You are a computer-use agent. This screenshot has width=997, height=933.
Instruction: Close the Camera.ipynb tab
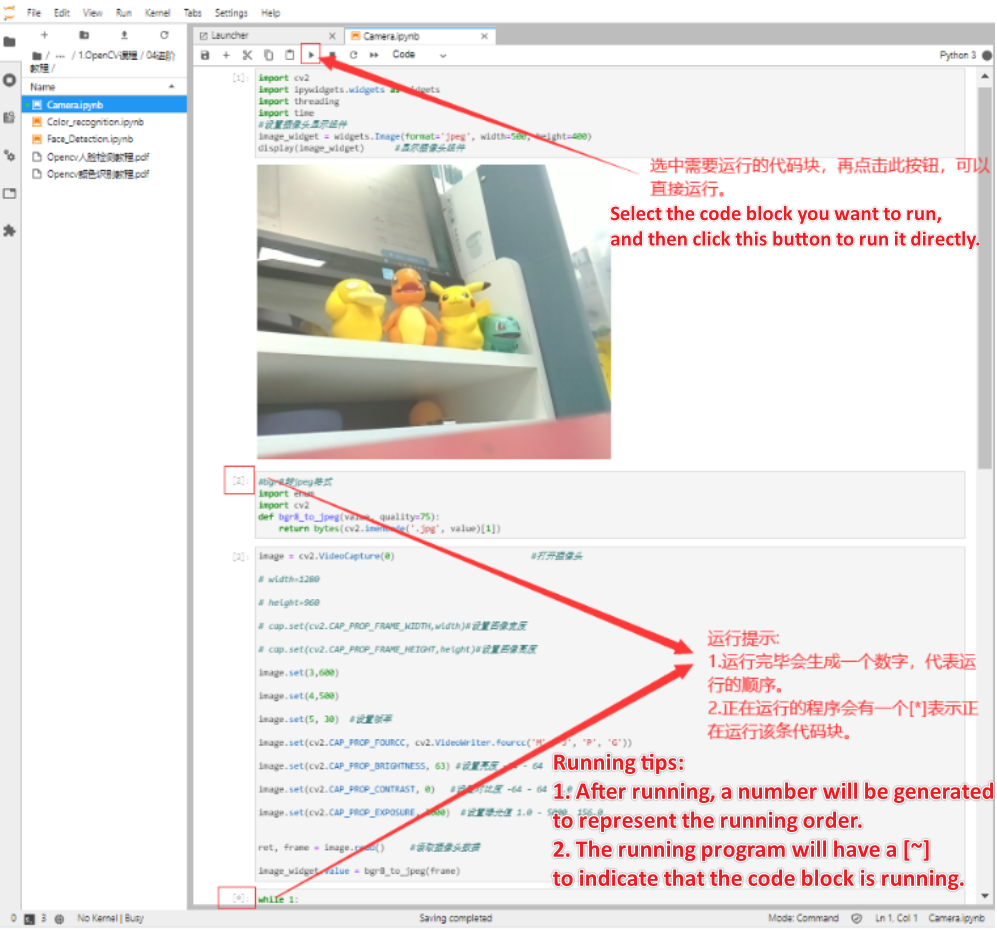pyautogui.click(x=485, y=36)
